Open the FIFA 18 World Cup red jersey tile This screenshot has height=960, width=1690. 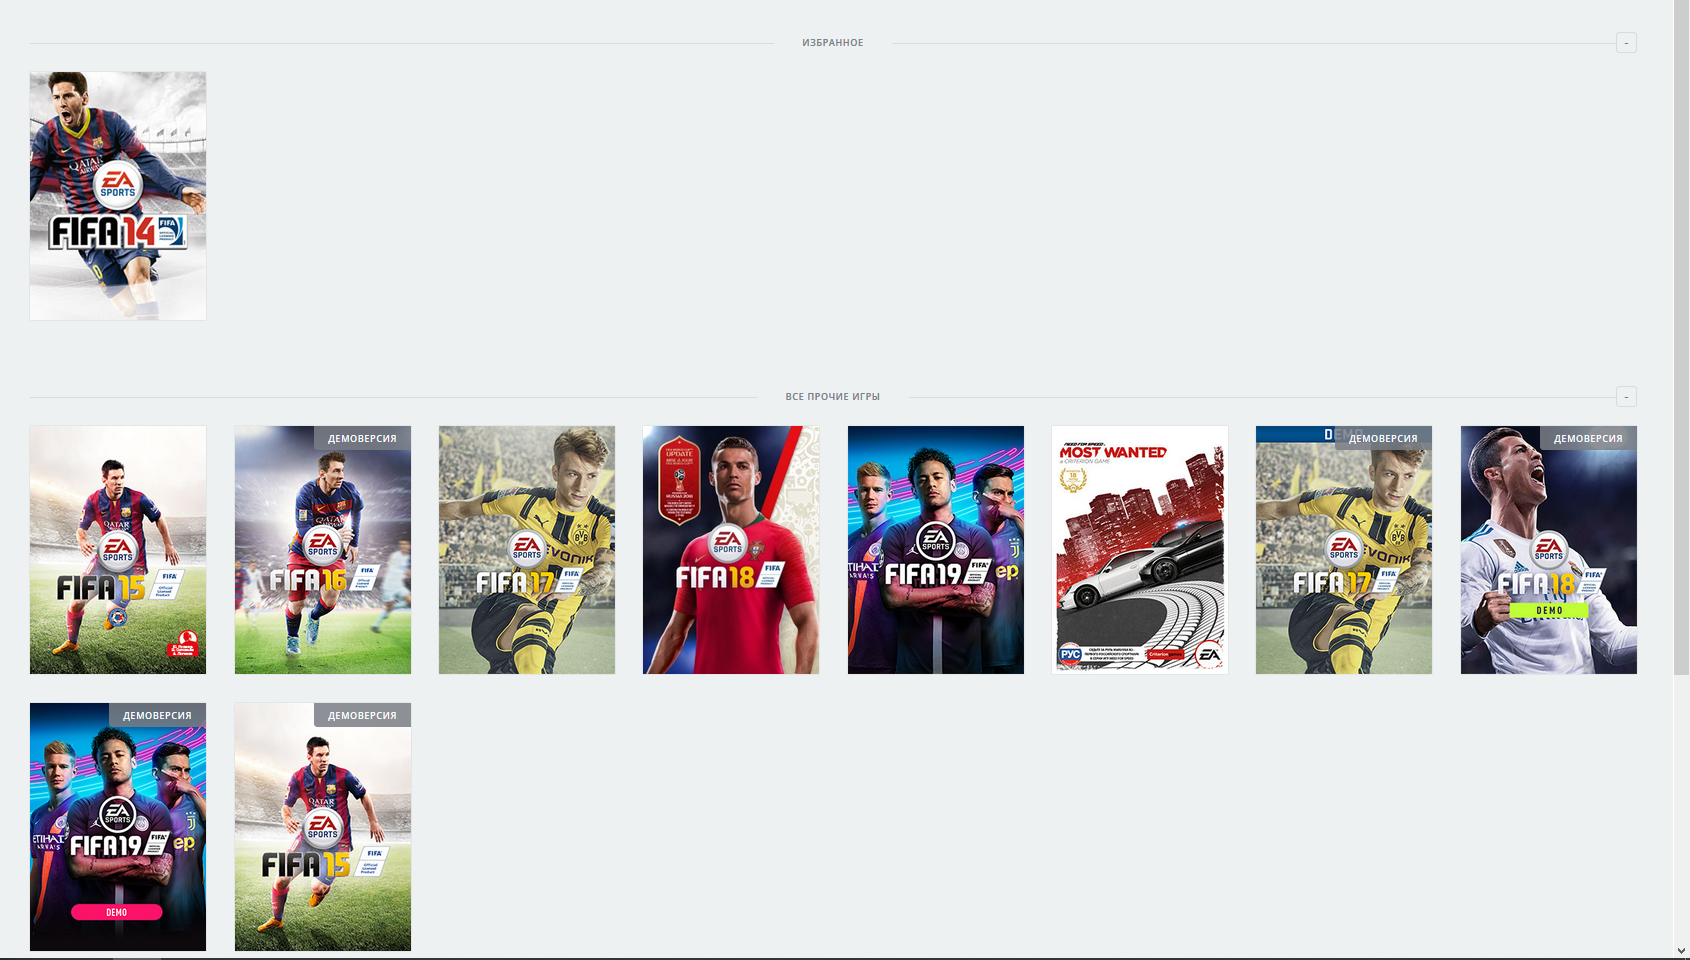[731, 550]
